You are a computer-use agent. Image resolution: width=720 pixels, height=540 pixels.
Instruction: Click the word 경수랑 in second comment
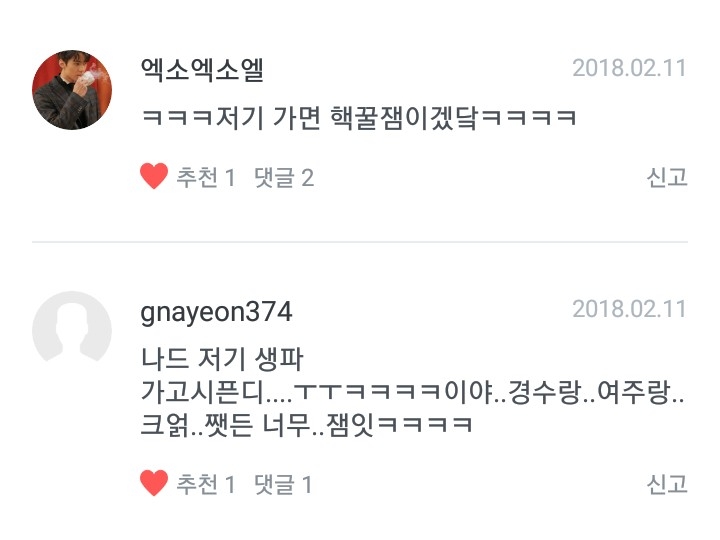pos(545,392)
